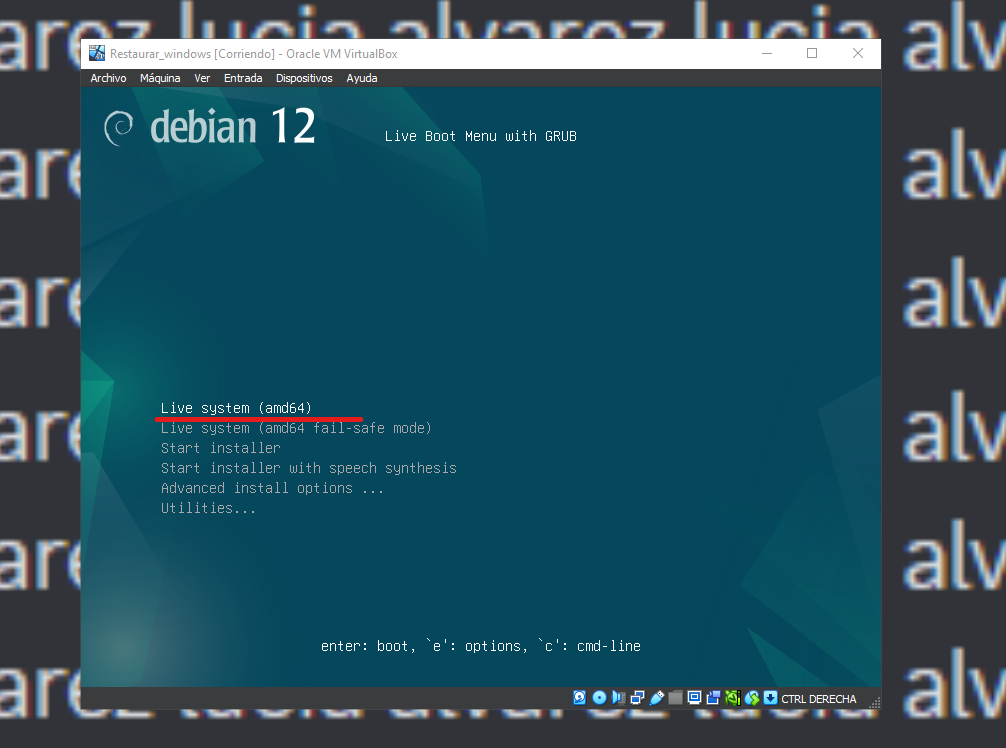The width and height of the screenshot is (1006, 748).
Task: Click the CTRL DERECHA host key indicator
Action: pos(818,698)
